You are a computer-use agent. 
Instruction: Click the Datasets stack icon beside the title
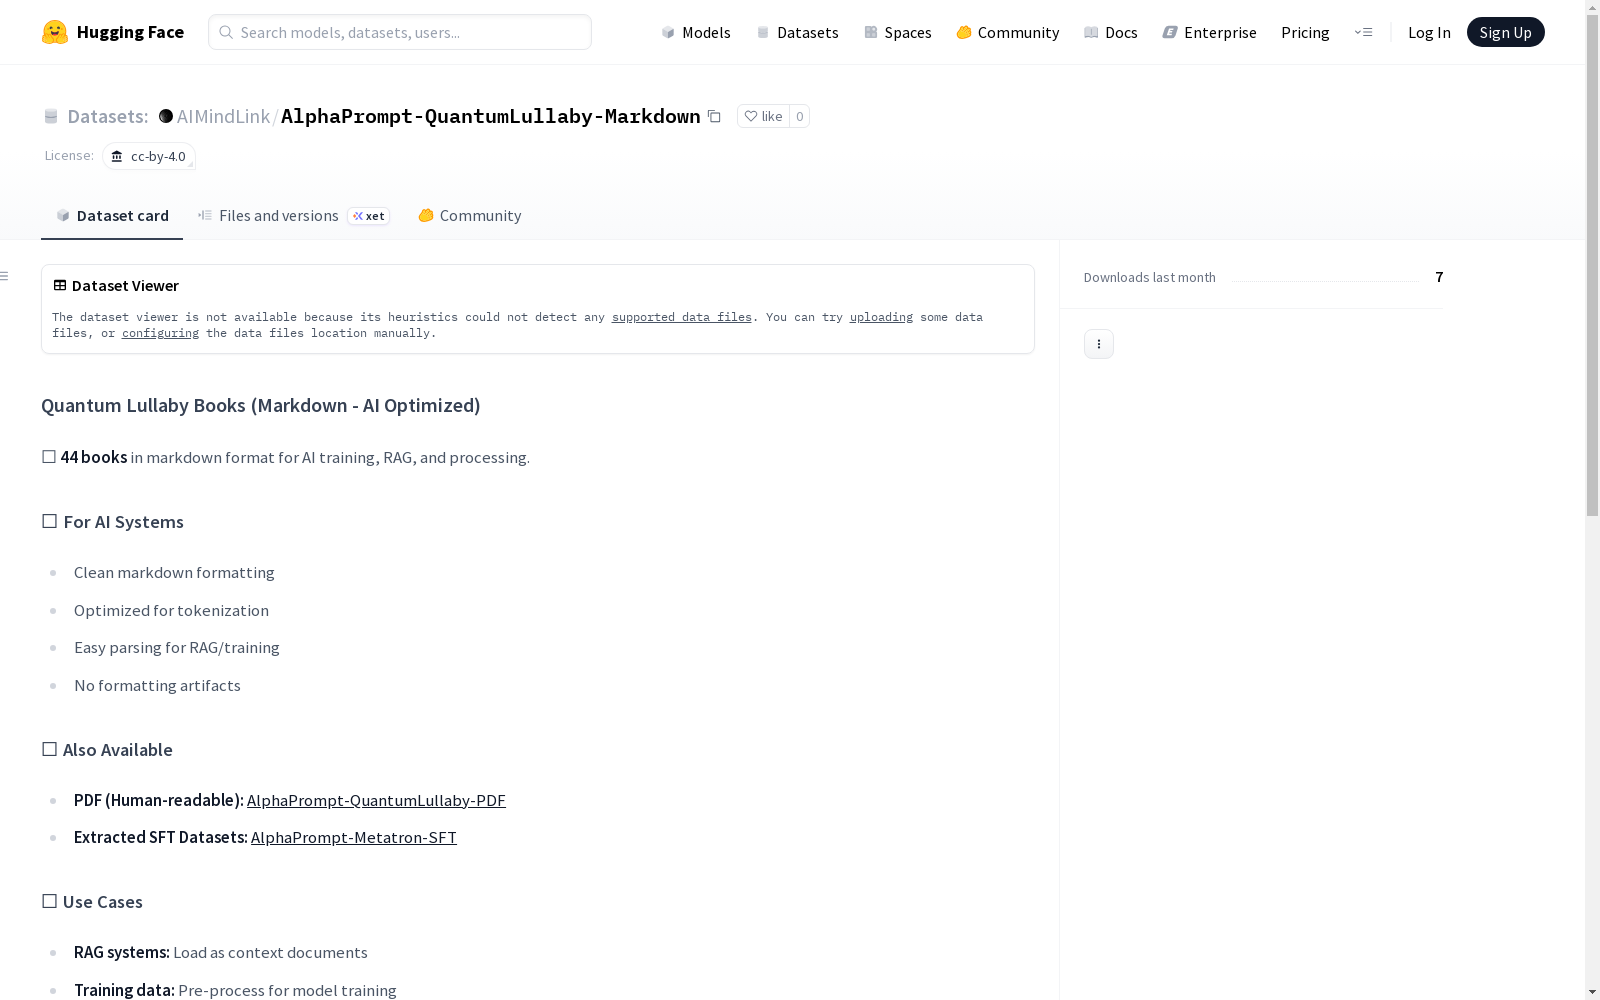pos(51,116)
